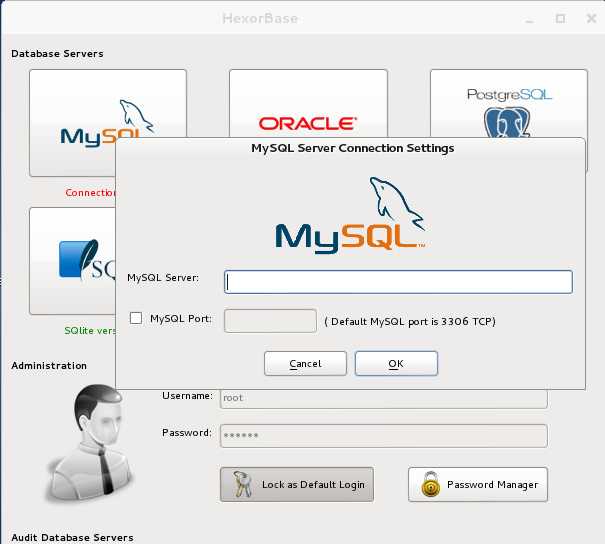Click the MySQL Port number field

coord(270,321)
